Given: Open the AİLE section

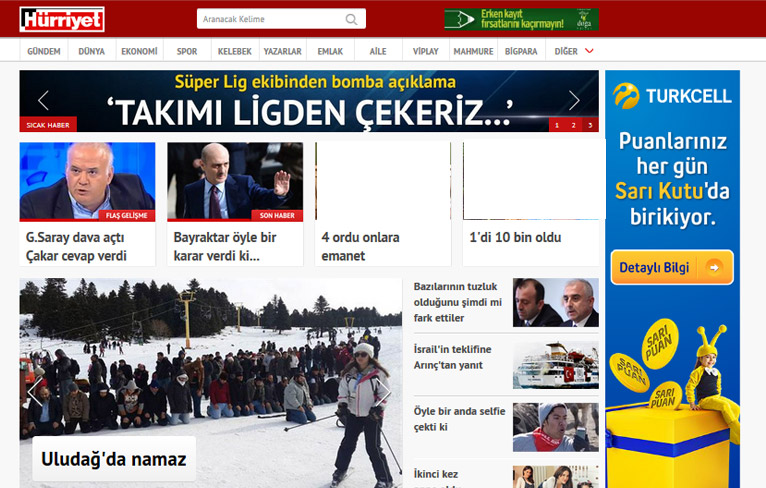Looking at the screenshot, I should (378, 51).
